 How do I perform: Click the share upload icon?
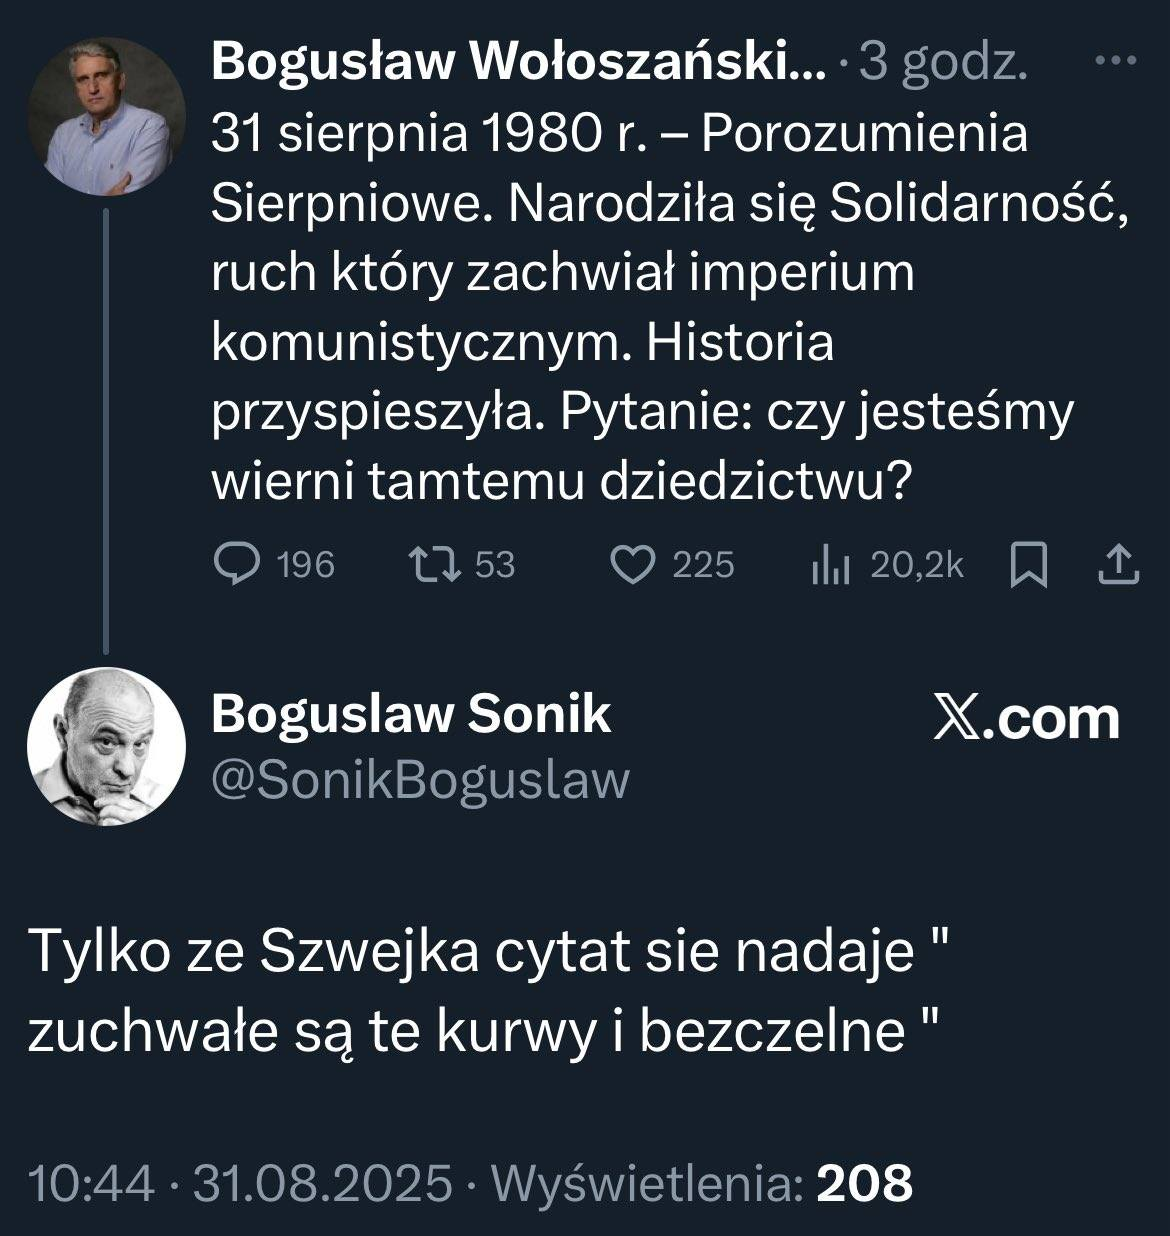click(1117, 566)
